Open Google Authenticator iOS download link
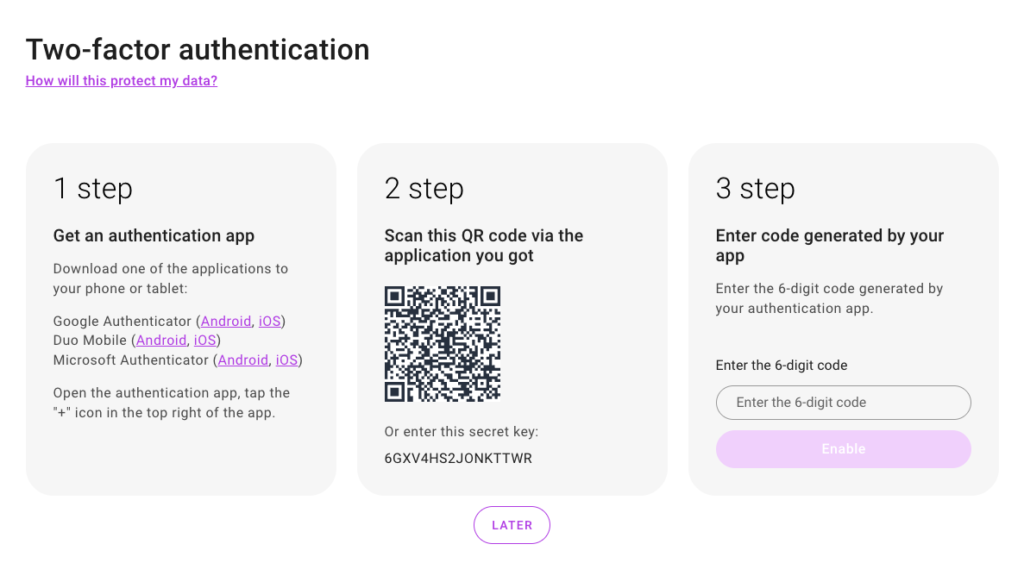This screenshot has height=563, width=1024. [x=270, y=321]
